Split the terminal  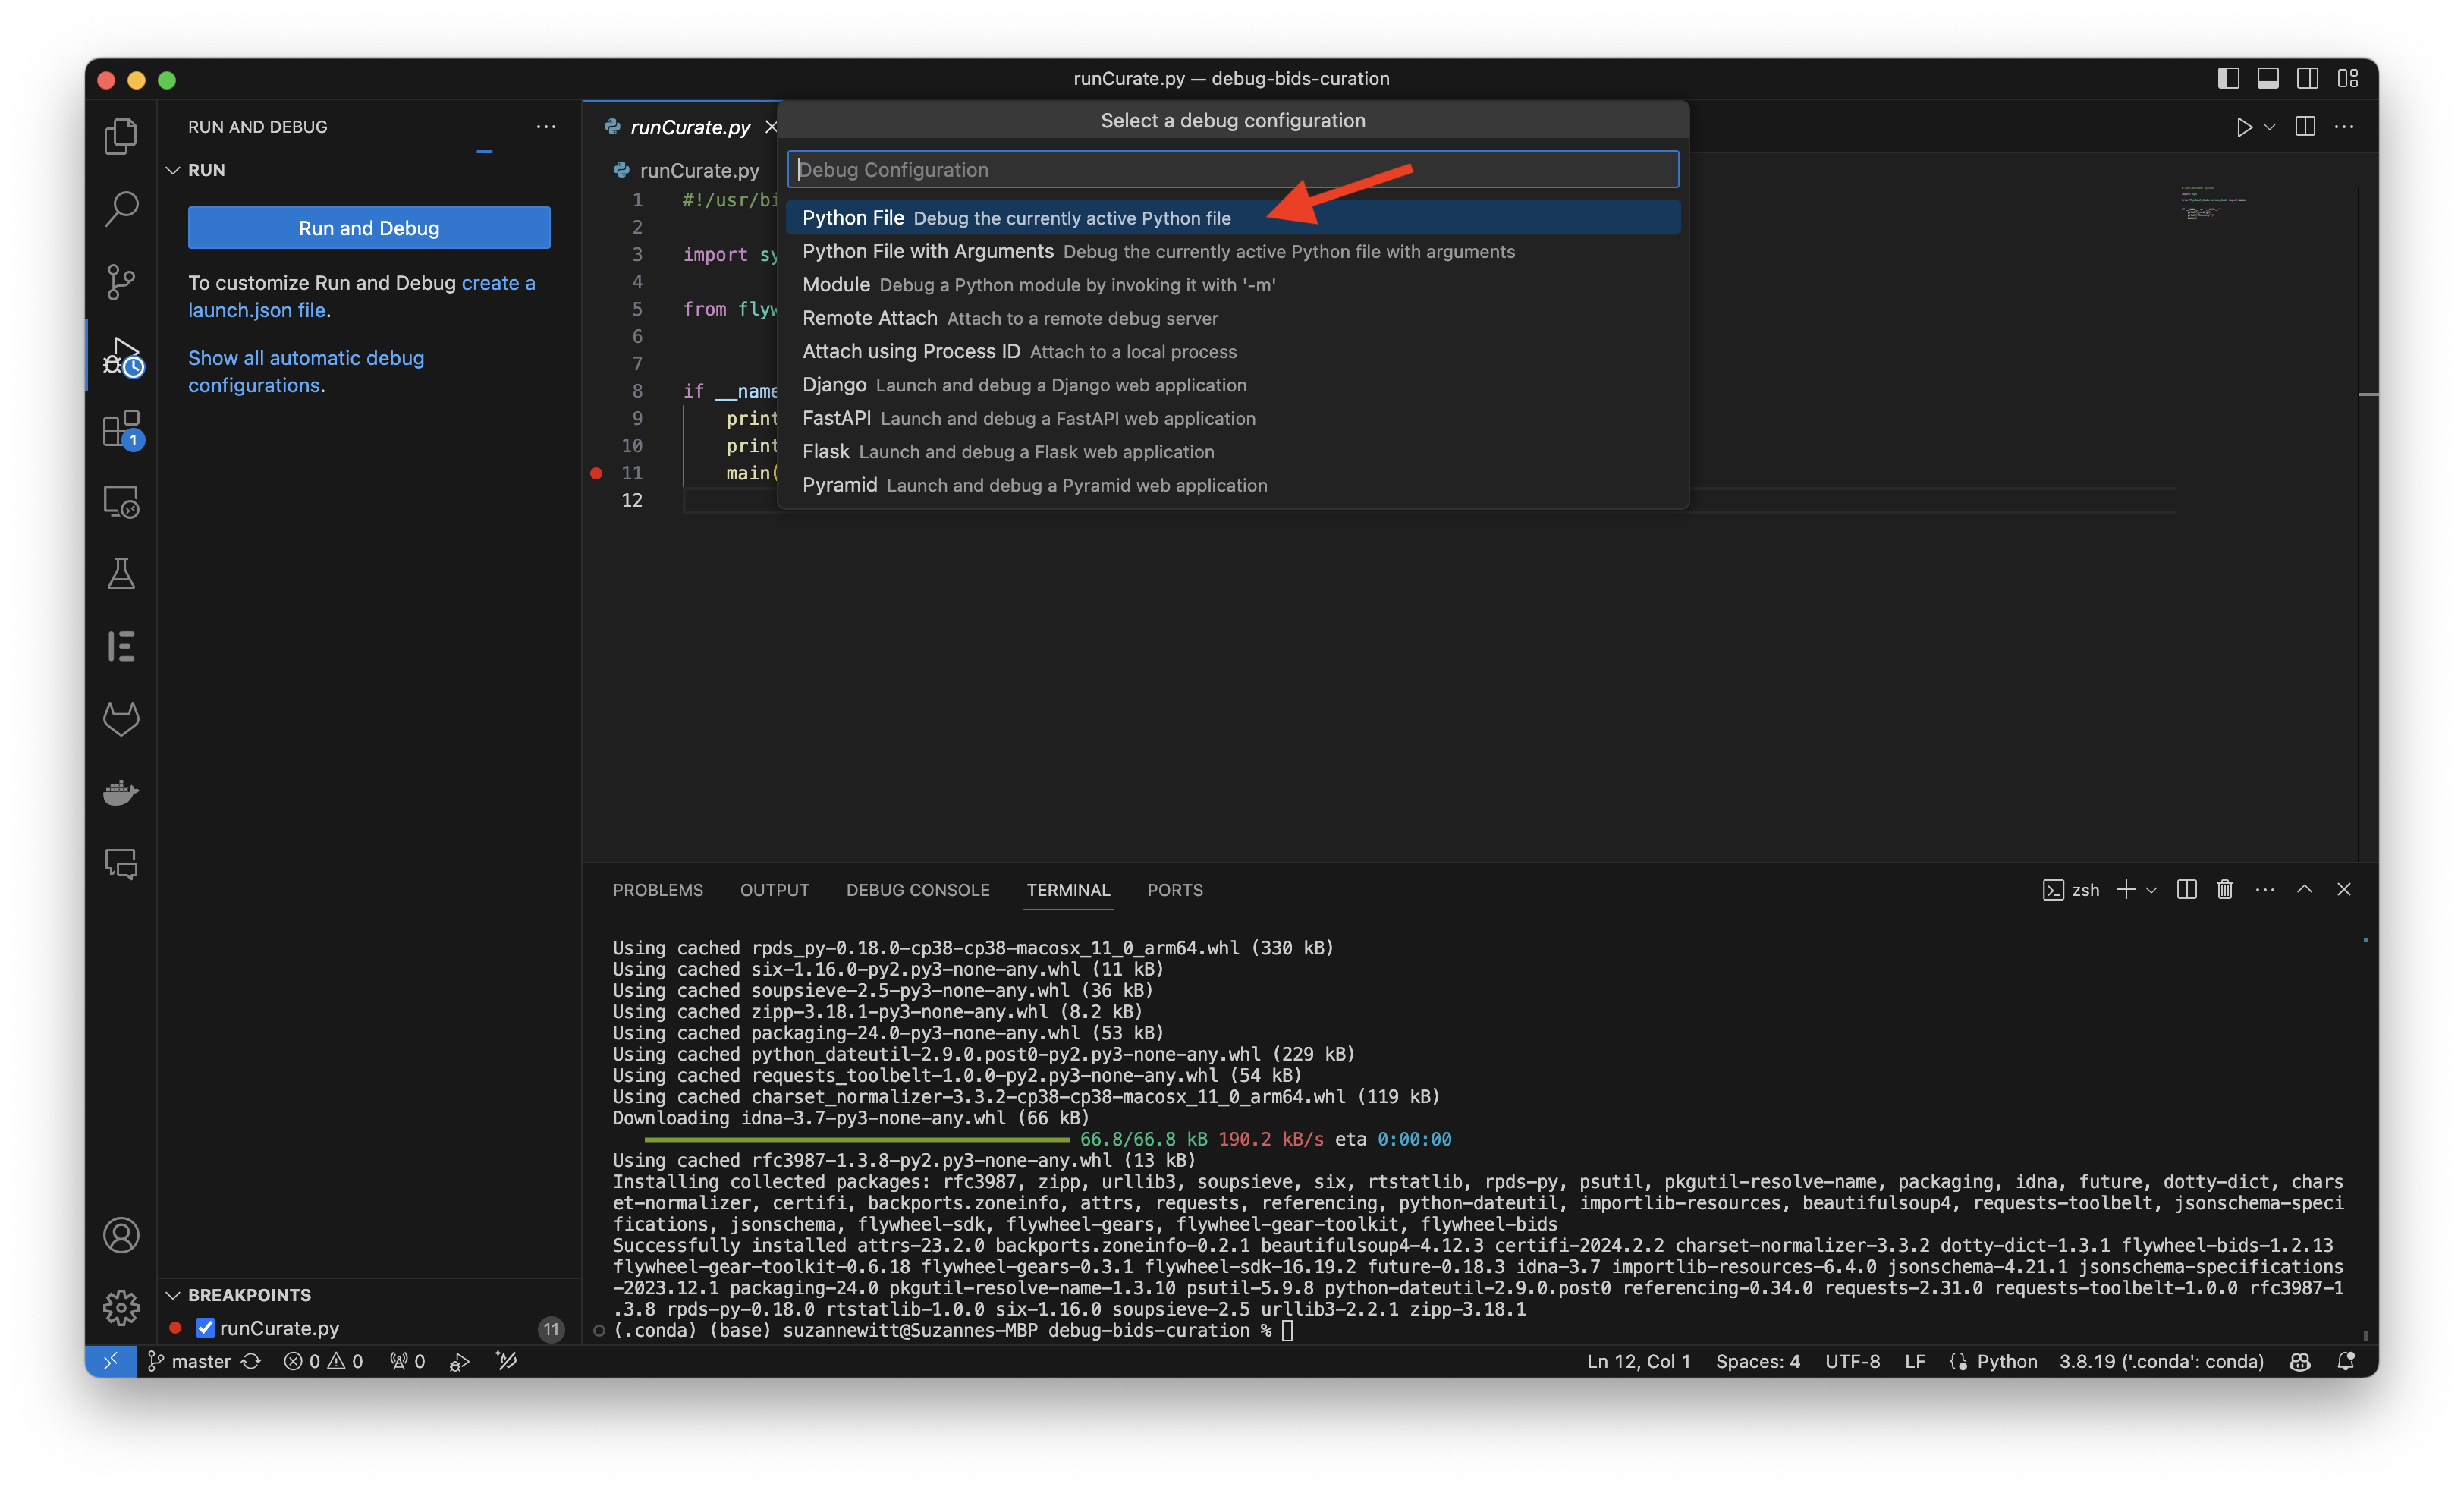(2186, 889)
